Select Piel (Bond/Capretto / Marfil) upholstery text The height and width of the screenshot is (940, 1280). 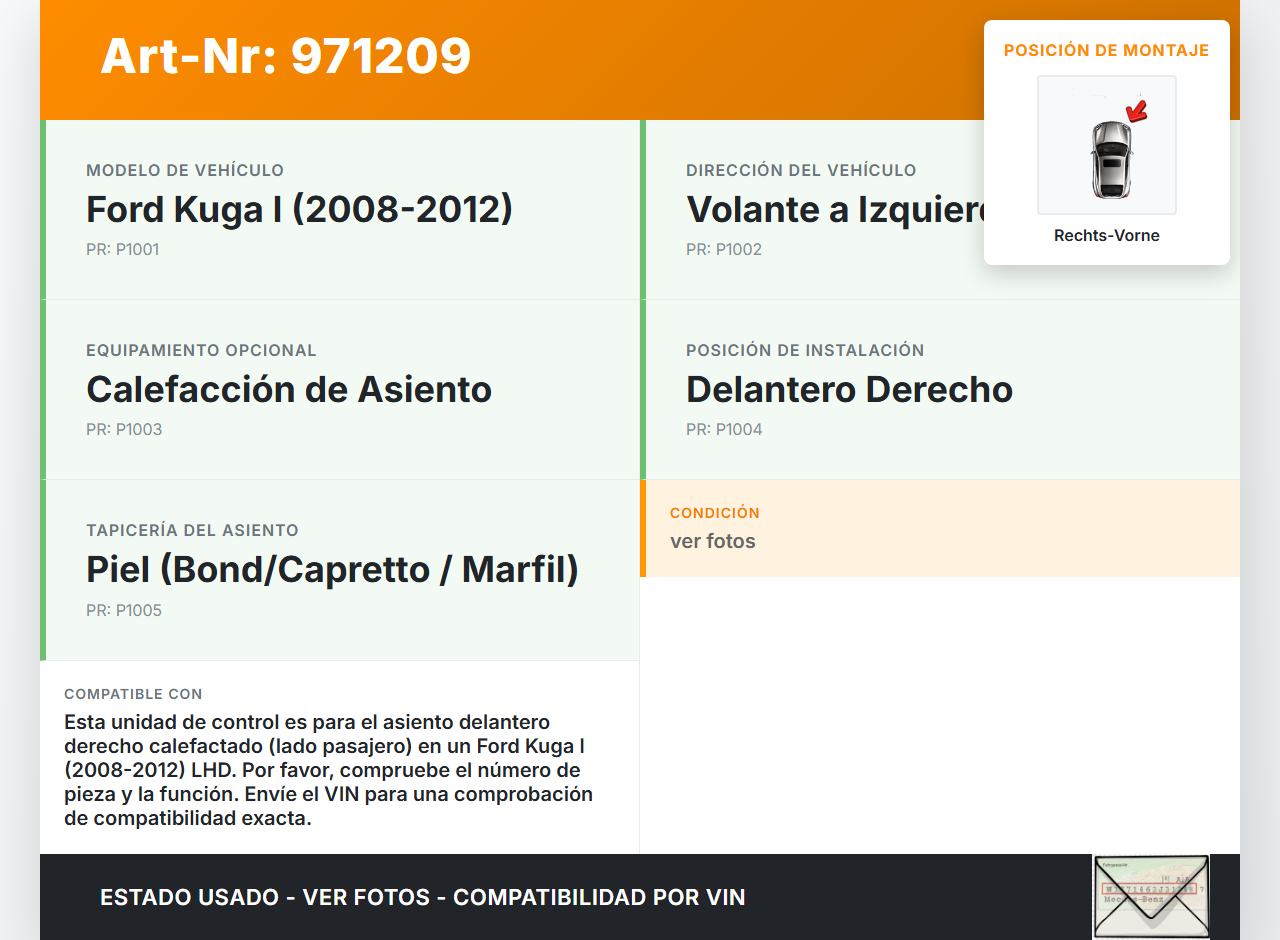click(333, 569)
